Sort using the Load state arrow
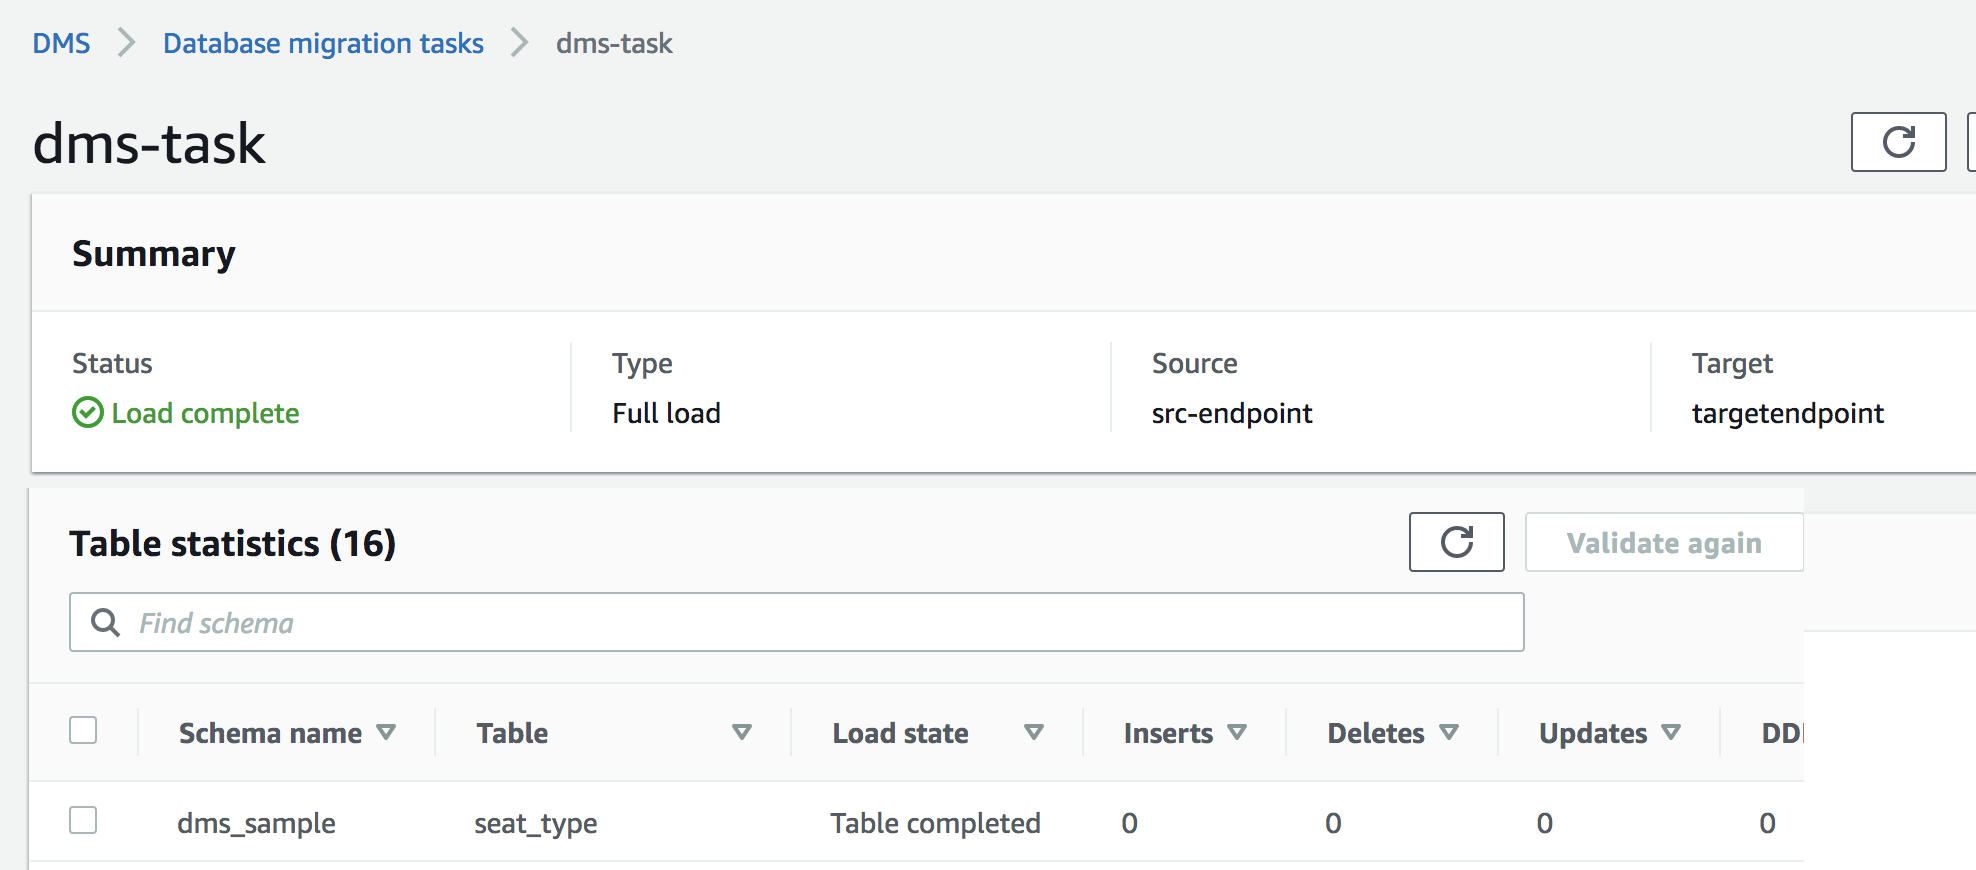The width and height of the screenshot is (1976, 870). [x=1034, y=733]
